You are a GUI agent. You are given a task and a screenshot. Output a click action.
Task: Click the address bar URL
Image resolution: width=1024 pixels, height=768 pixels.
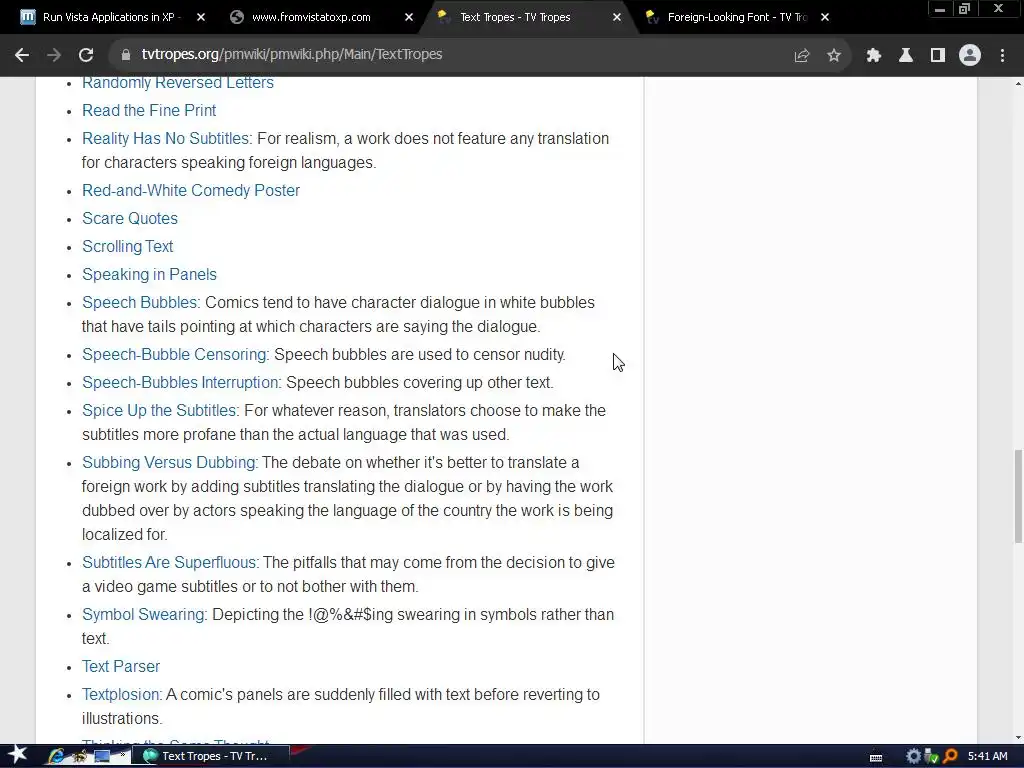pos(292,54)
